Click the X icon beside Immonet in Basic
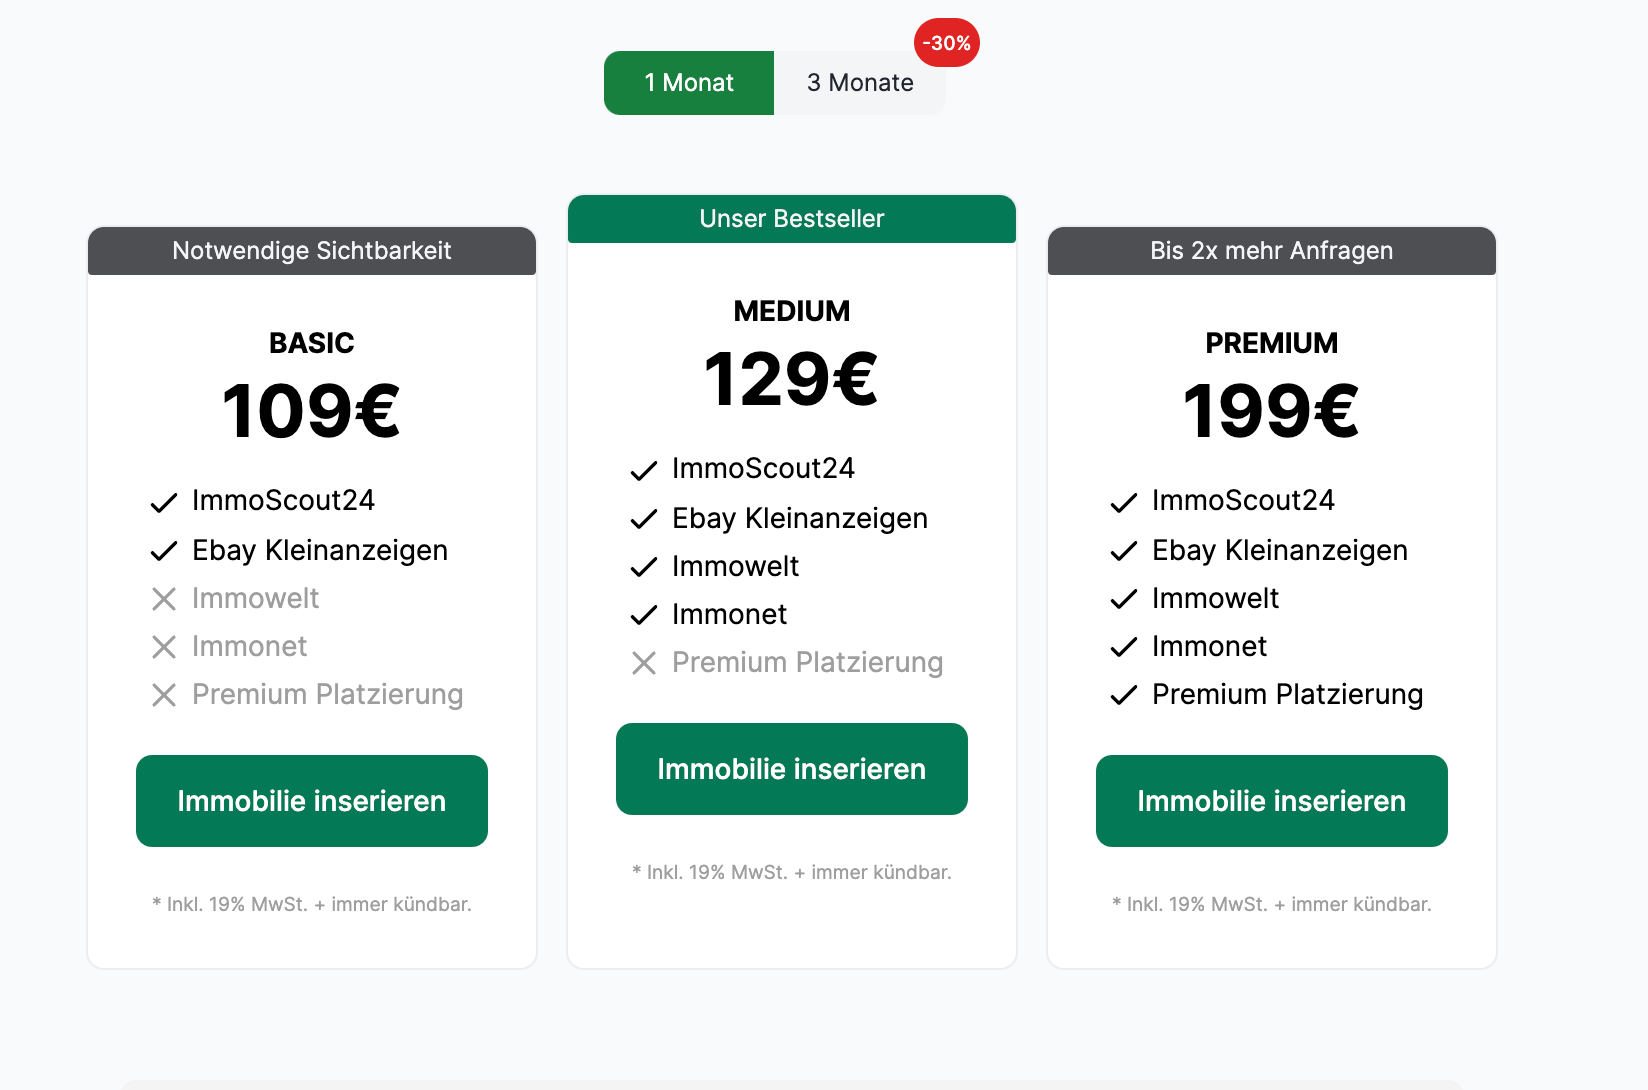 pos(164,647)
